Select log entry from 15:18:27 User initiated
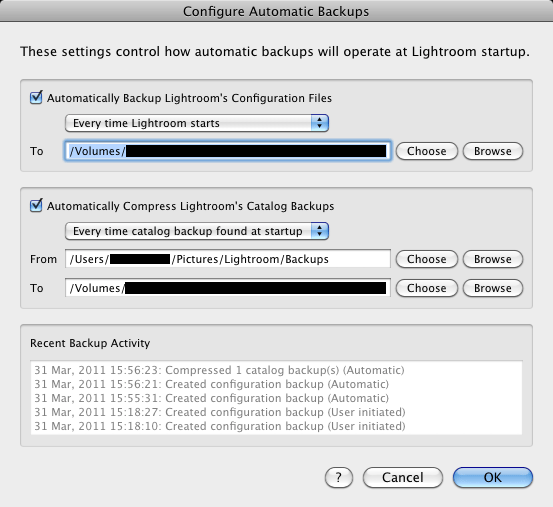This screenshot has width=553, height=507. (x=220, y=412)
